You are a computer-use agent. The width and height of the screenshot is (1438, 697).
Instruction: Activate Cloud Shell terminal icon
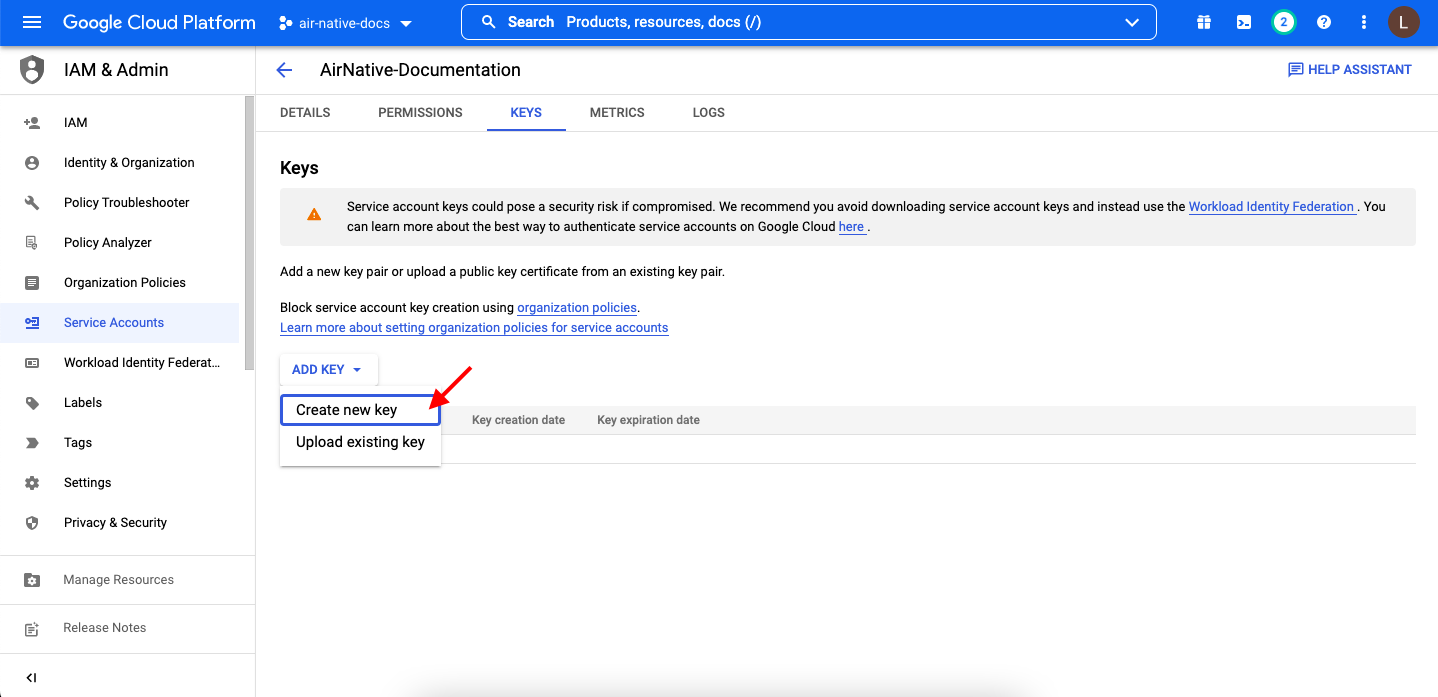[x=1244, y=22]
